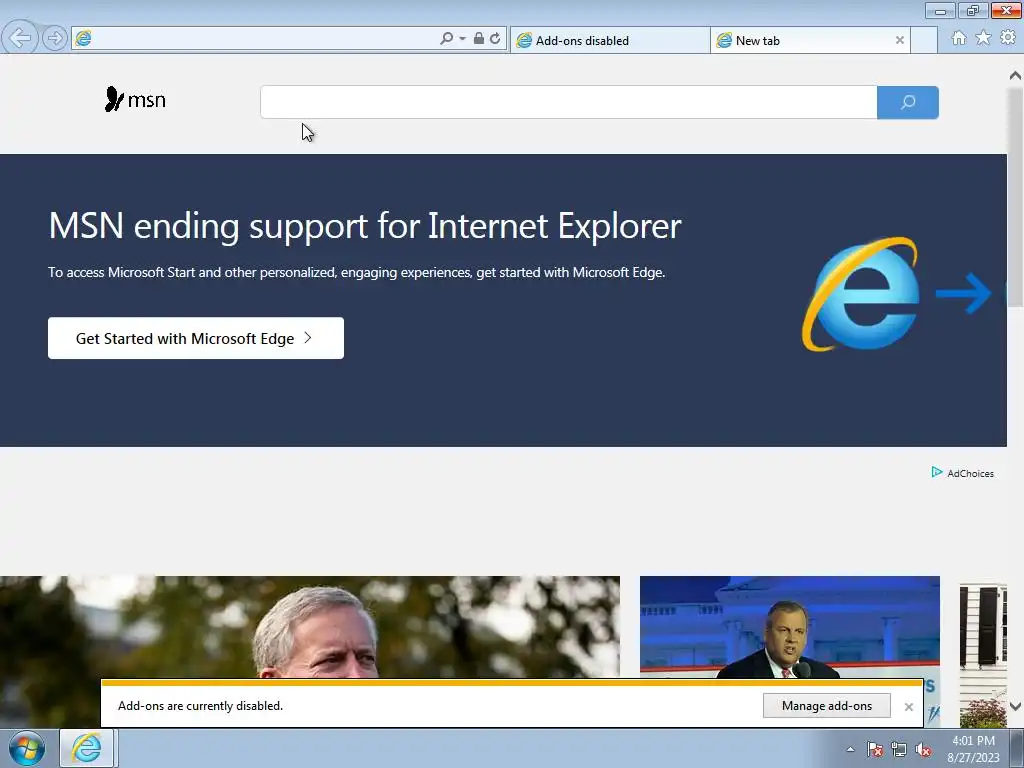Image resolution: width=1024 pixels, height=768 pixels.
Task: Submit search with the blue magnifier button
Action: point(908,102)
